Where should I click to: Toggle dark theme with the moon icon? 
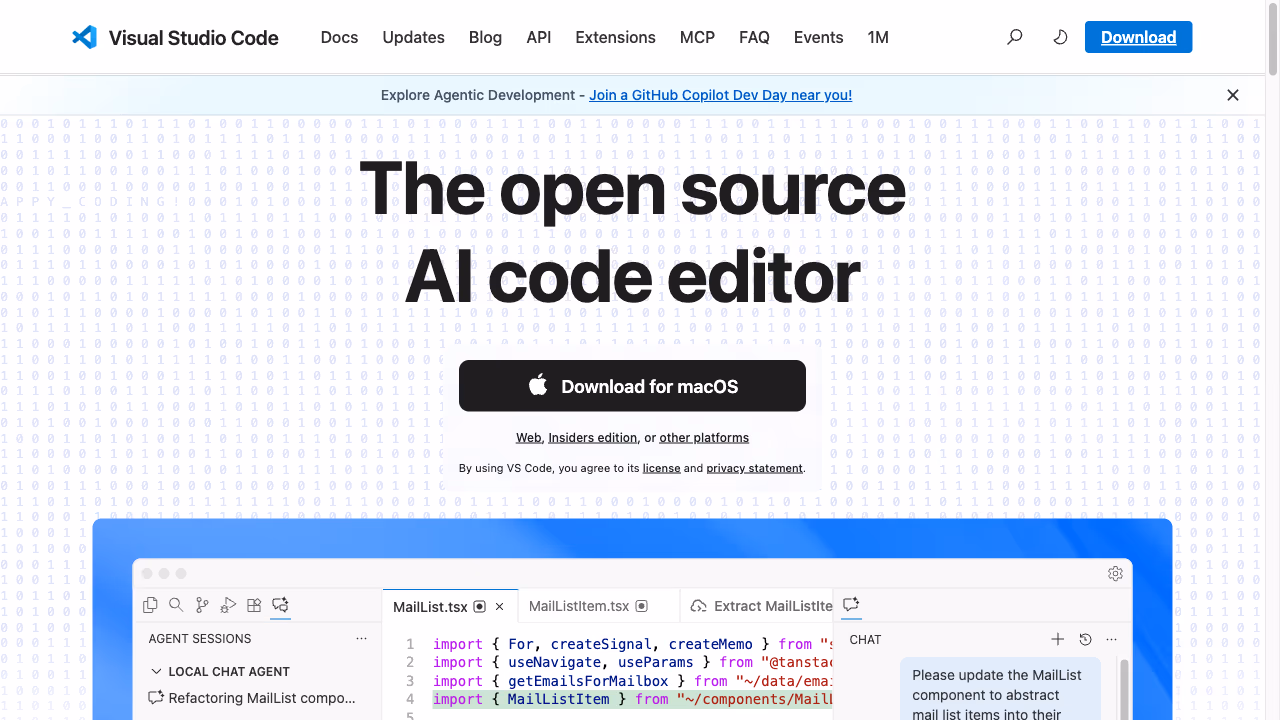coord(1061,37)
